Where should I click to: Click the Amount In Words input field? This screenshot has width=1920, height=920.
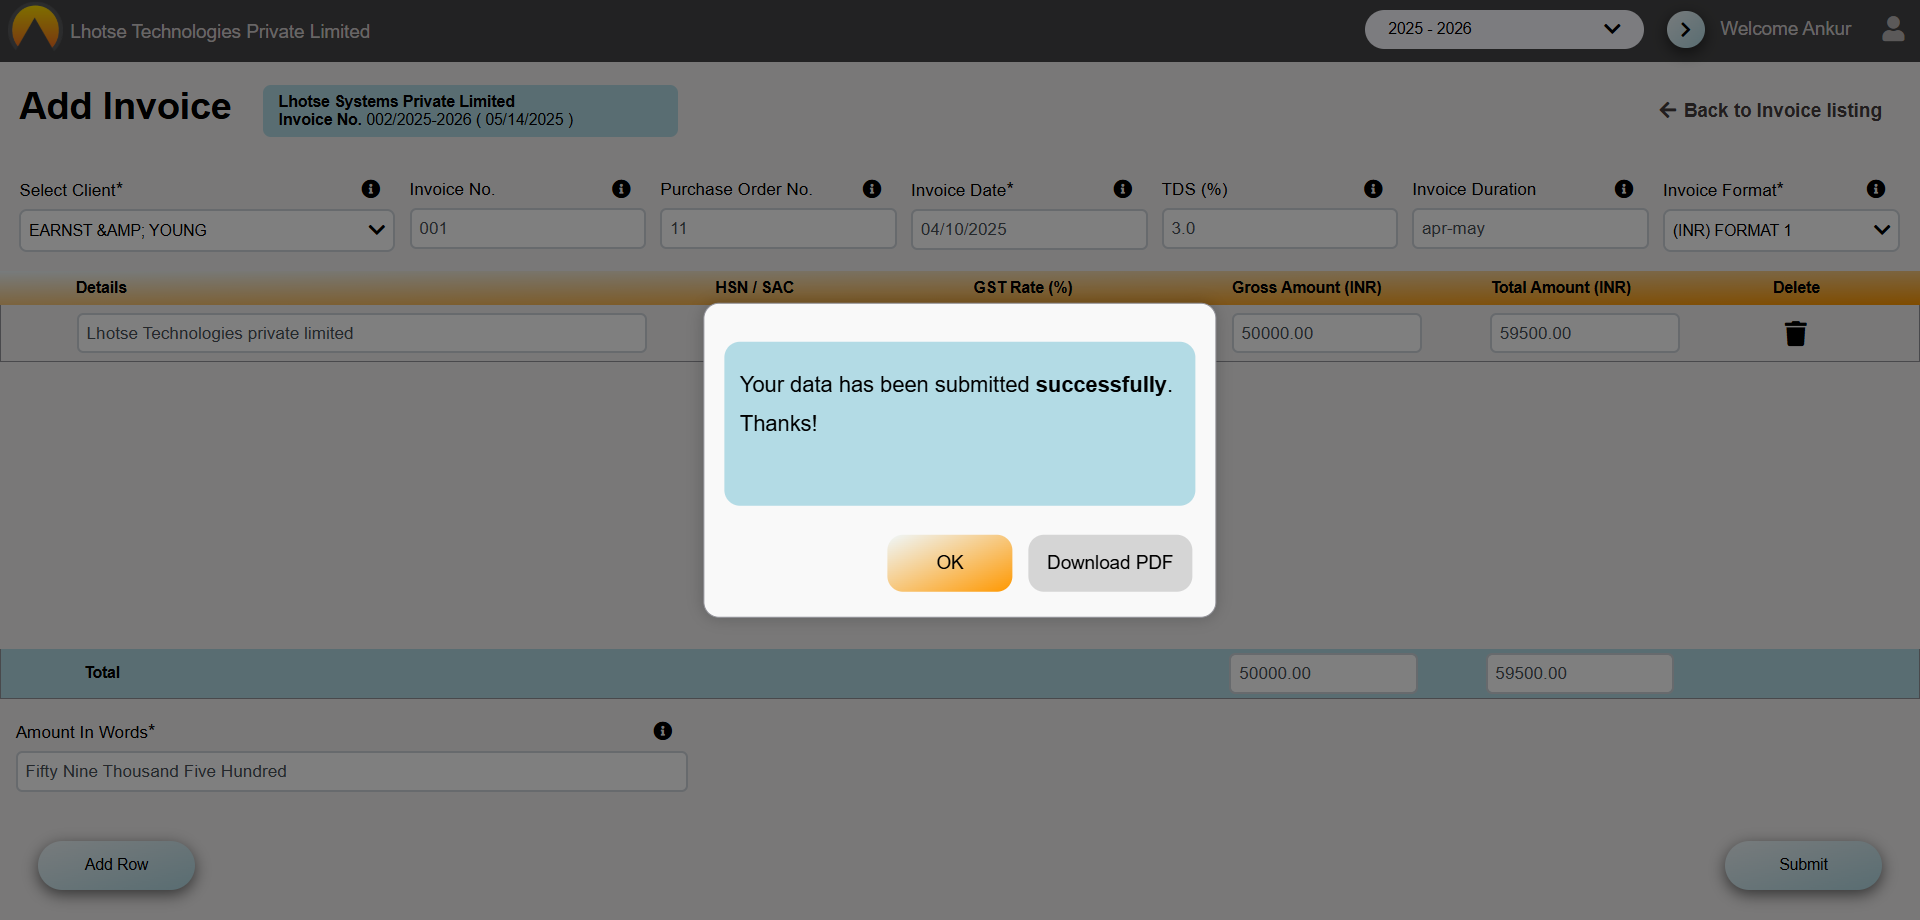[352, 771]
